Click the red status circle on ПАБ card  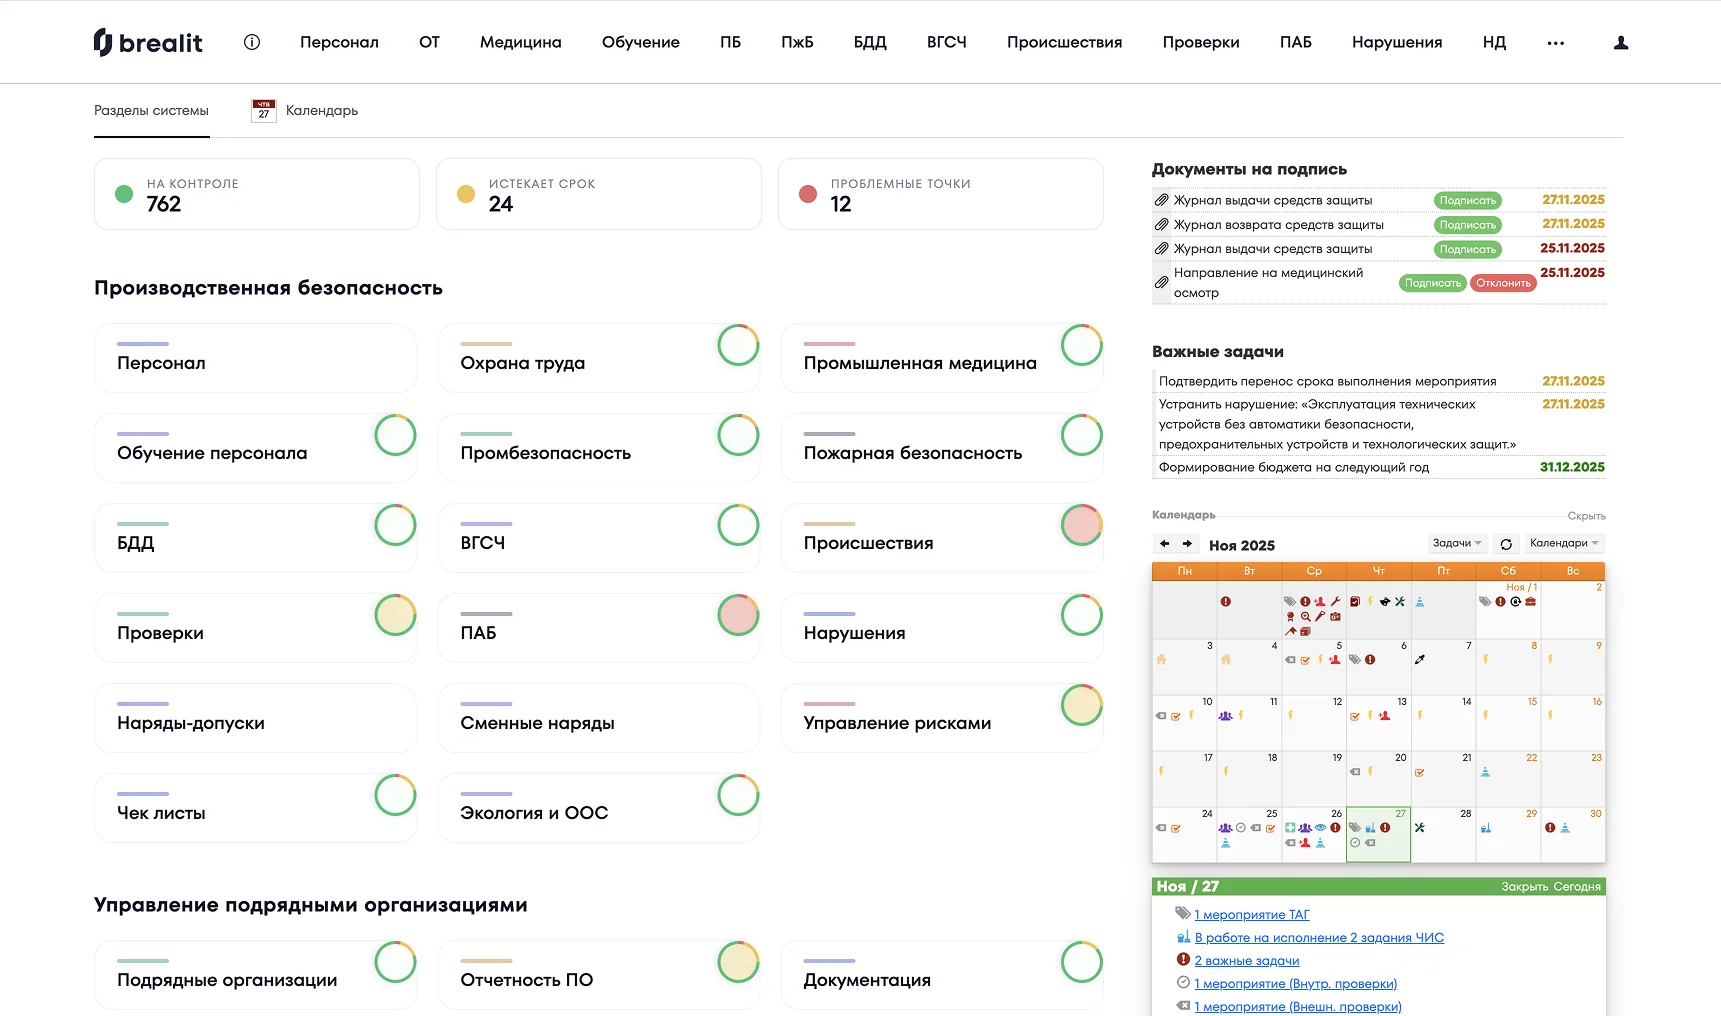click(x=739, y=615)
